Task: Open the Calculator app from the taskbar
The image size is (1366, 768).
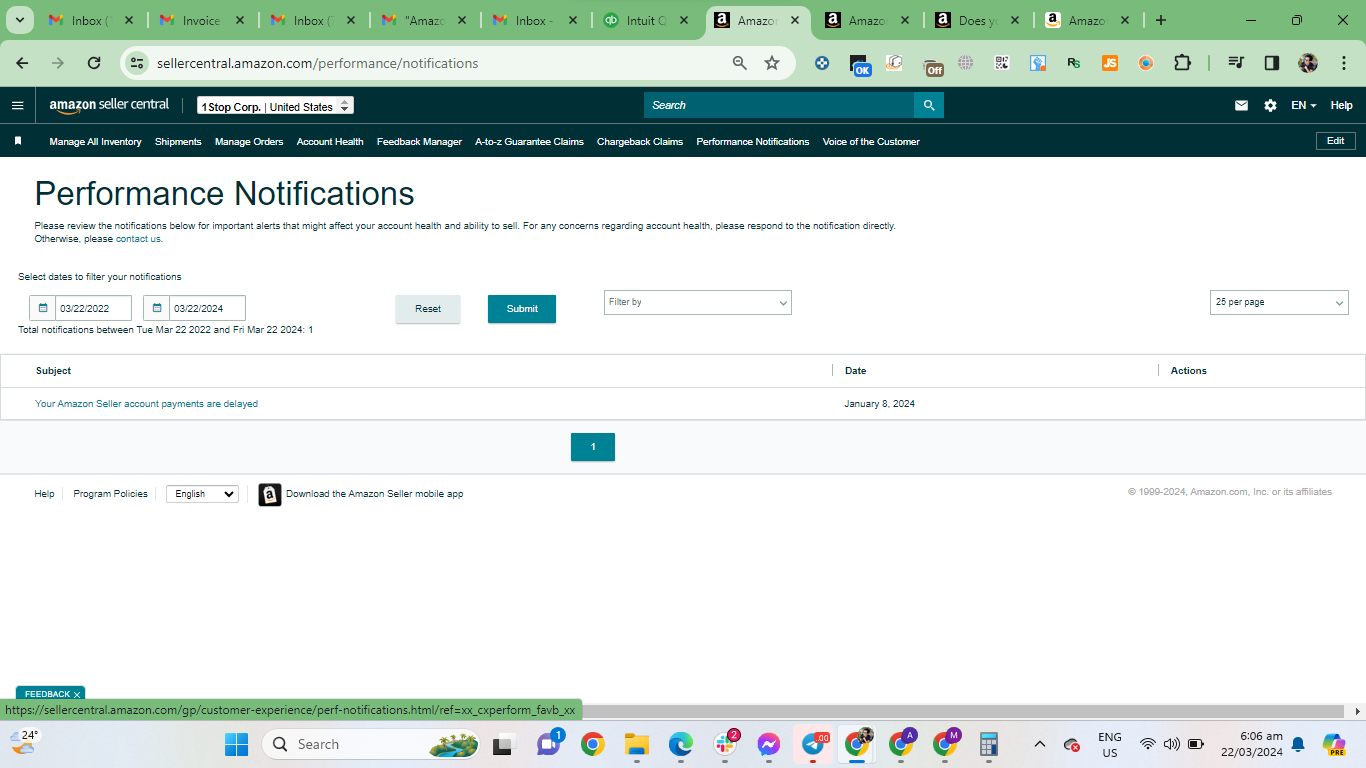Action: (989, 744)
